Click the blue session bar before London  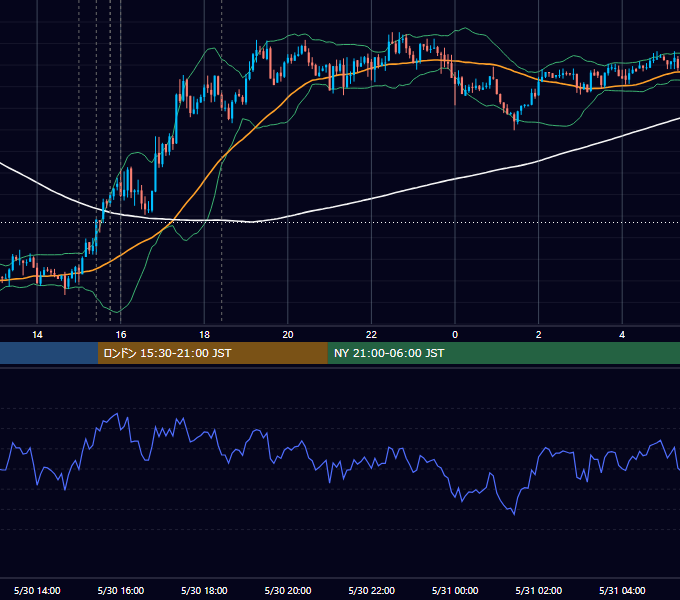point(49,353)
